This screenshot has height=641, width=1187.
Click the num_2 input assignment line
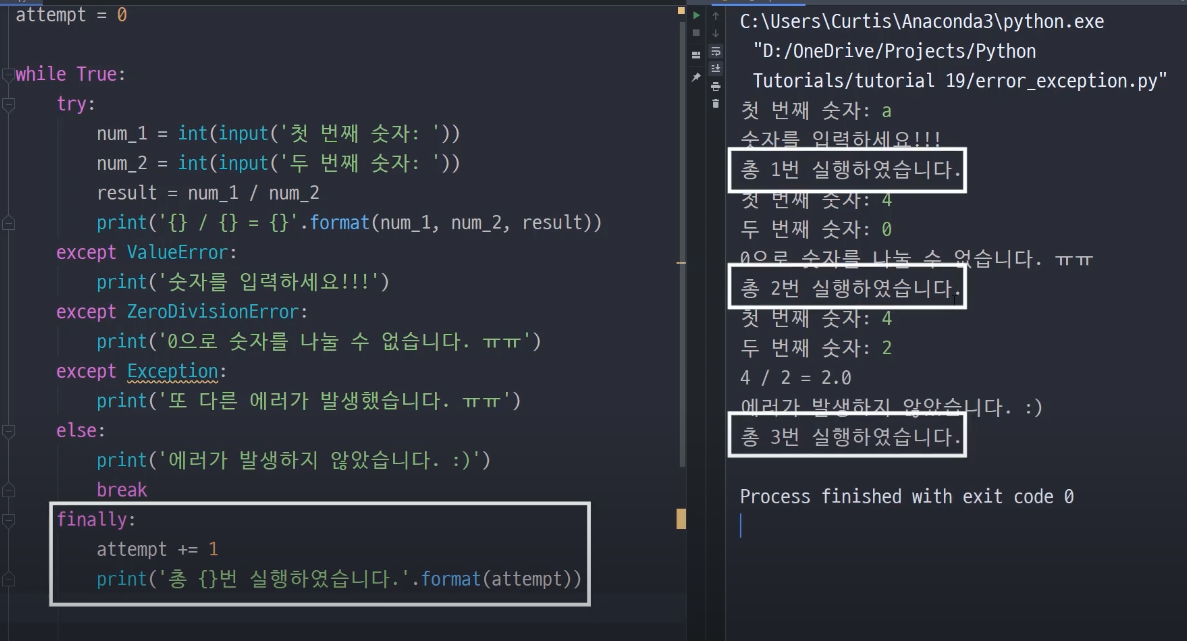pos(278,163)
